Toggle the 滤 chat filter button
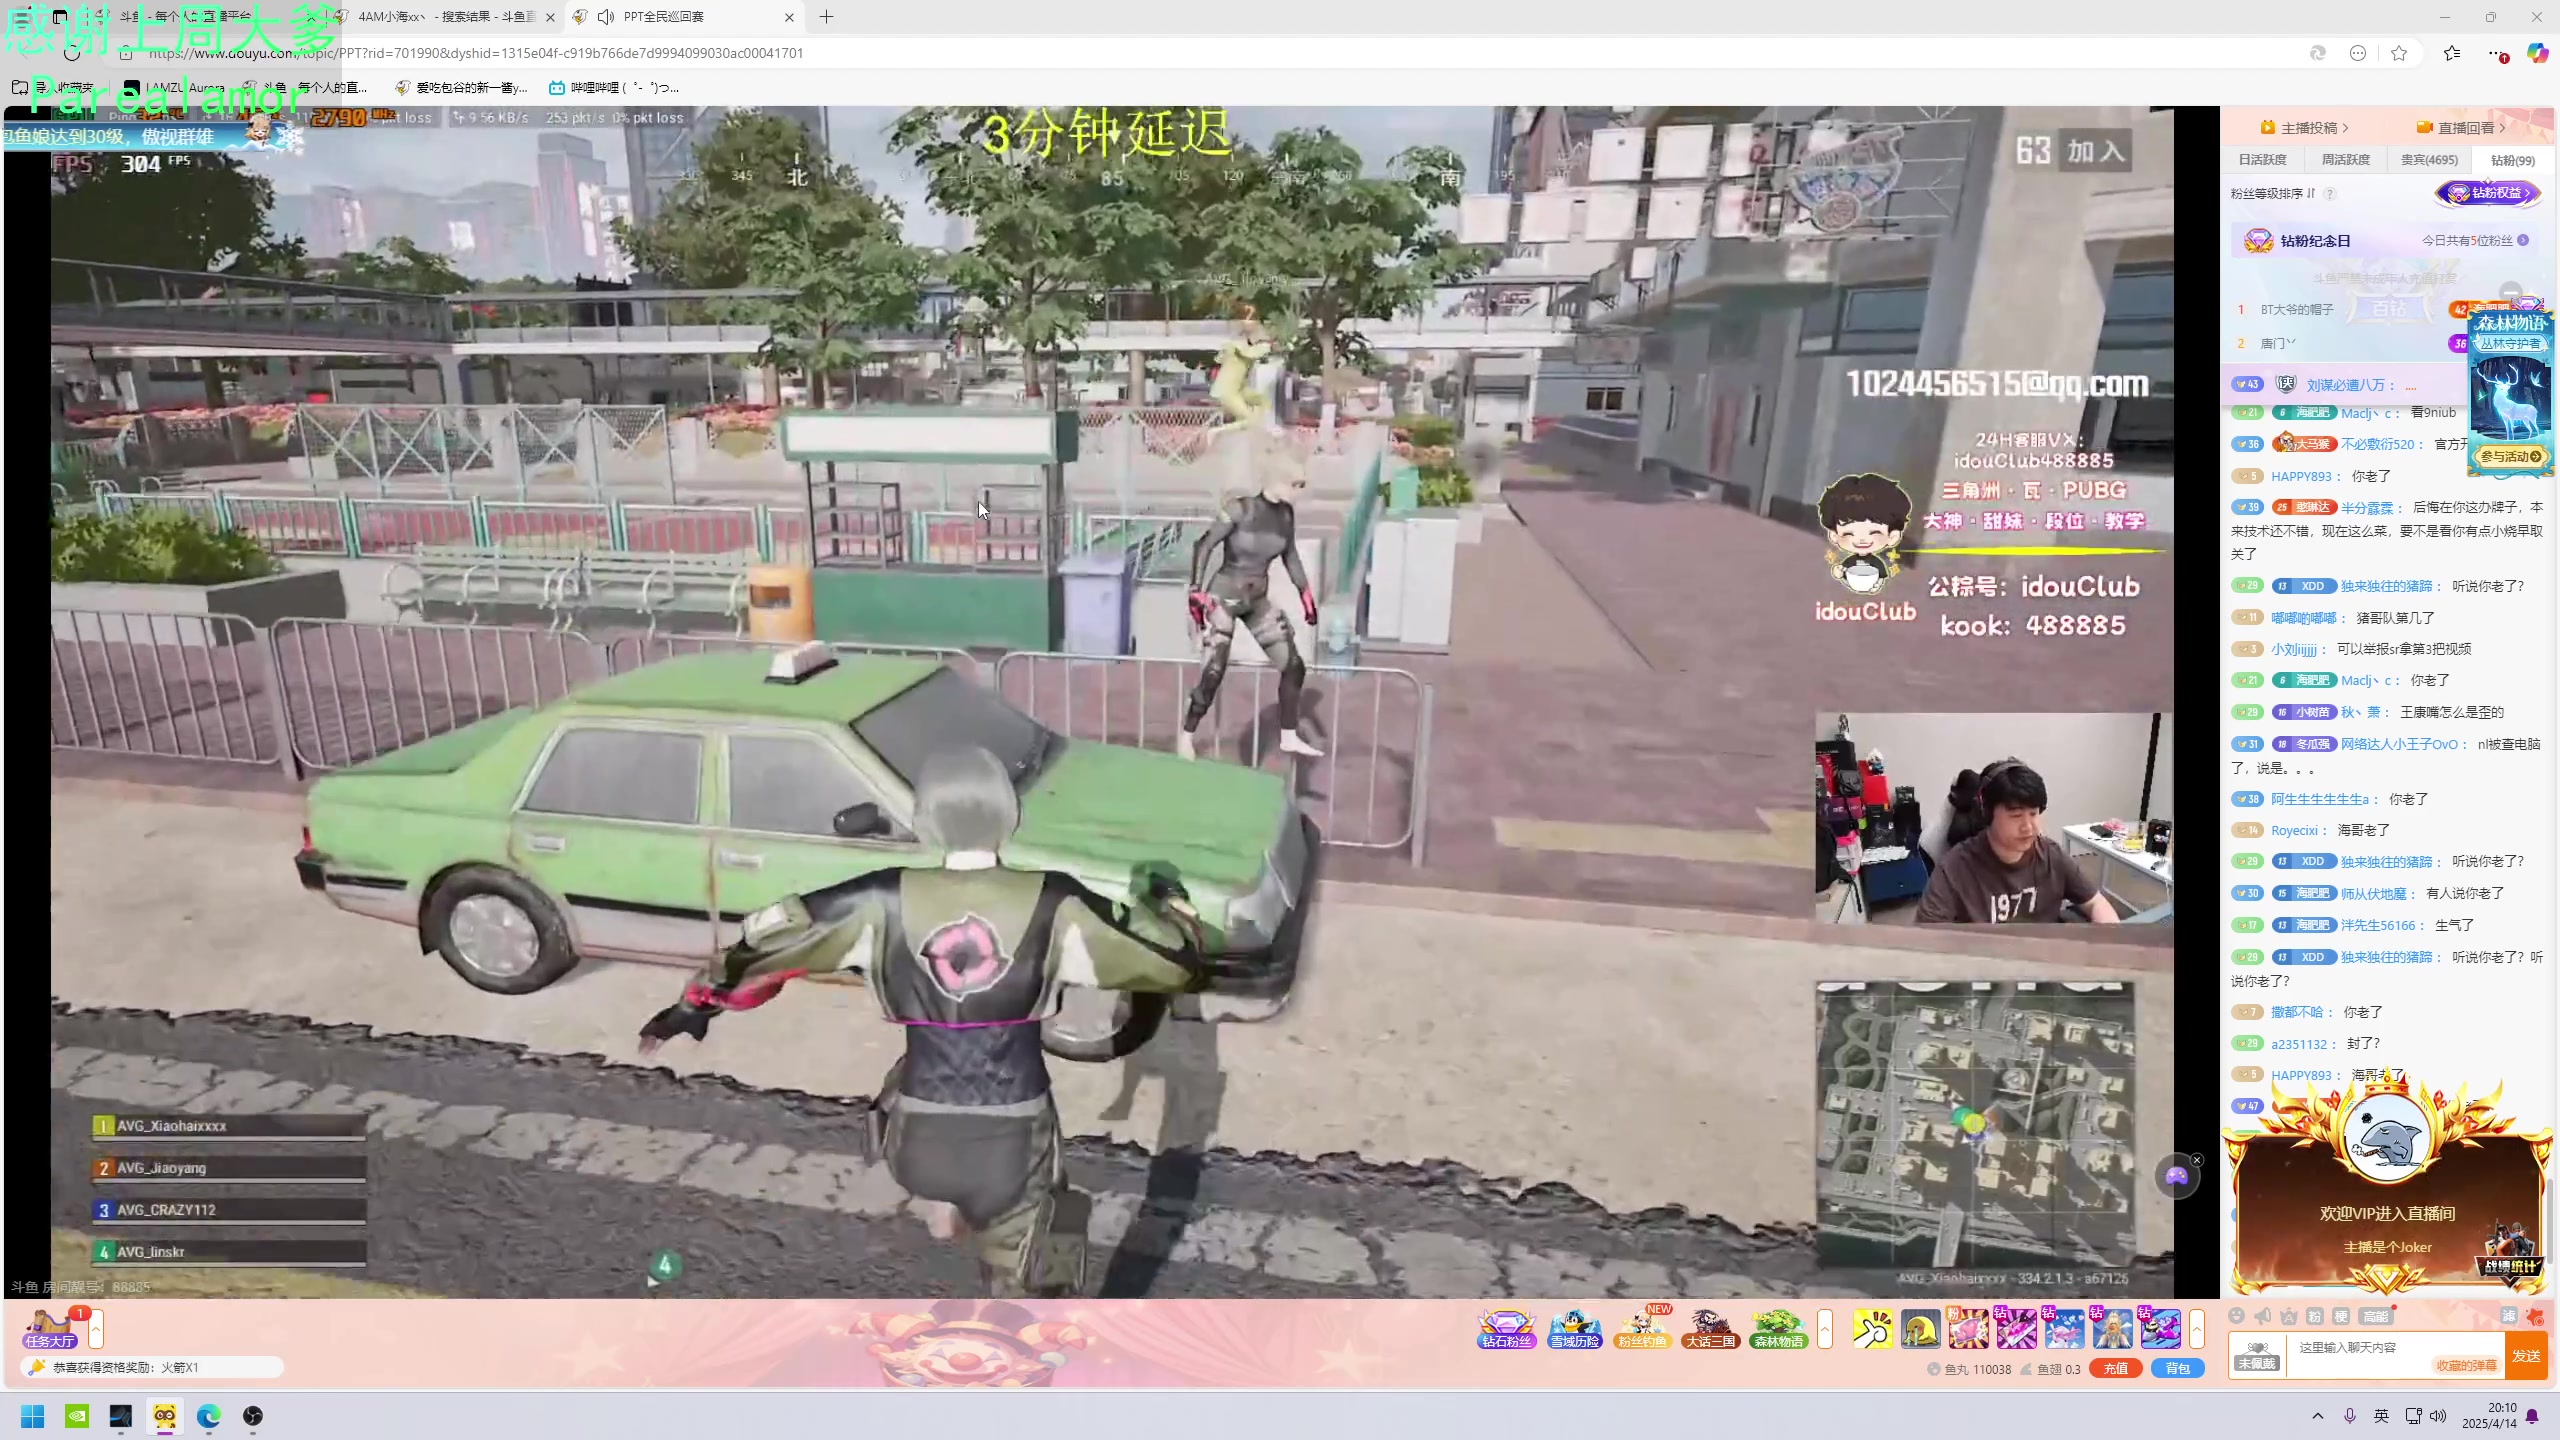Viewport: 2560px width, 1440px height. tap(2509, 1316)
